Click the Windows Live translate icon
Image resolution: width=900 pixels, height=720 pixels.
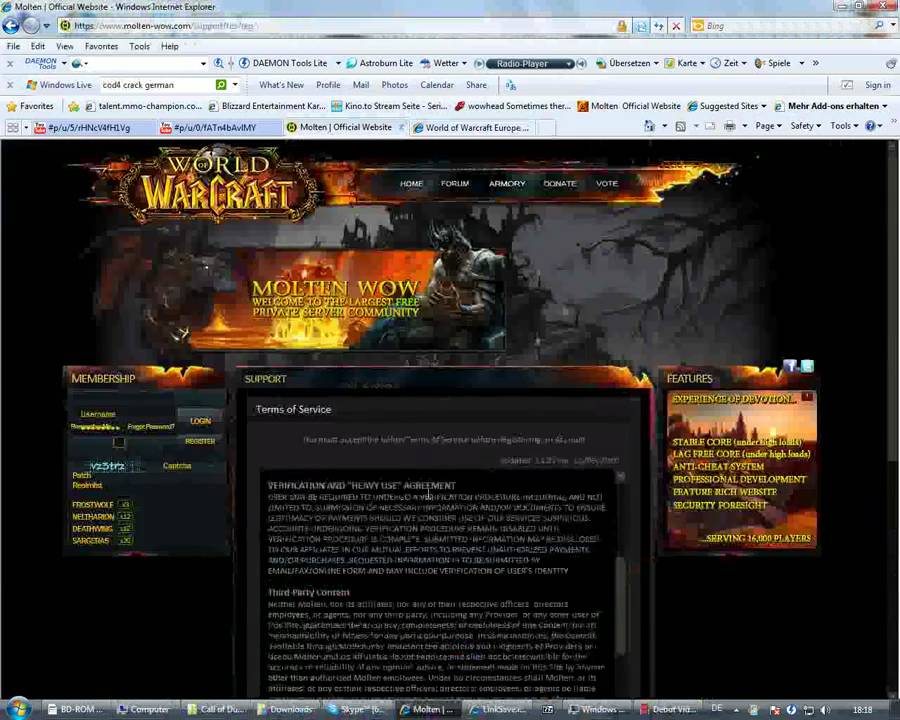510,86
